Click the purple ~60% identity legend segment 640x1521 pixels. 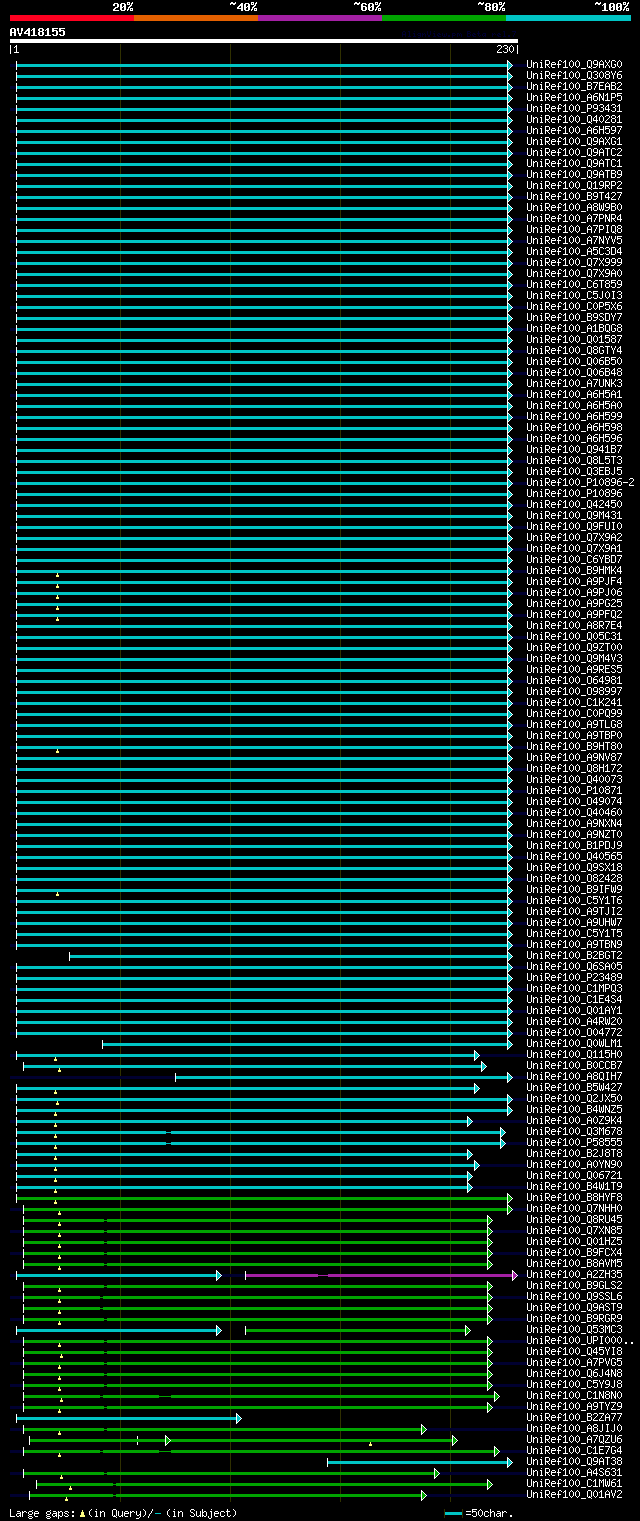click(x=320, y=18)
